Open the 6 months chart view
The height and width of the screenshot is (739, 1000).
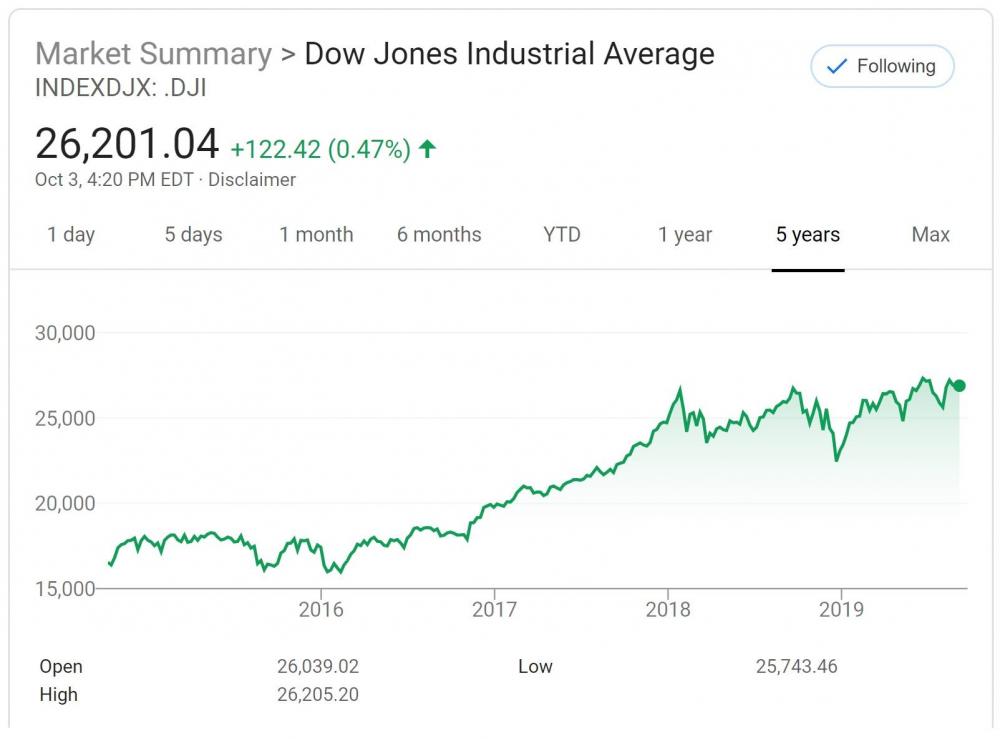click(440, 235)
